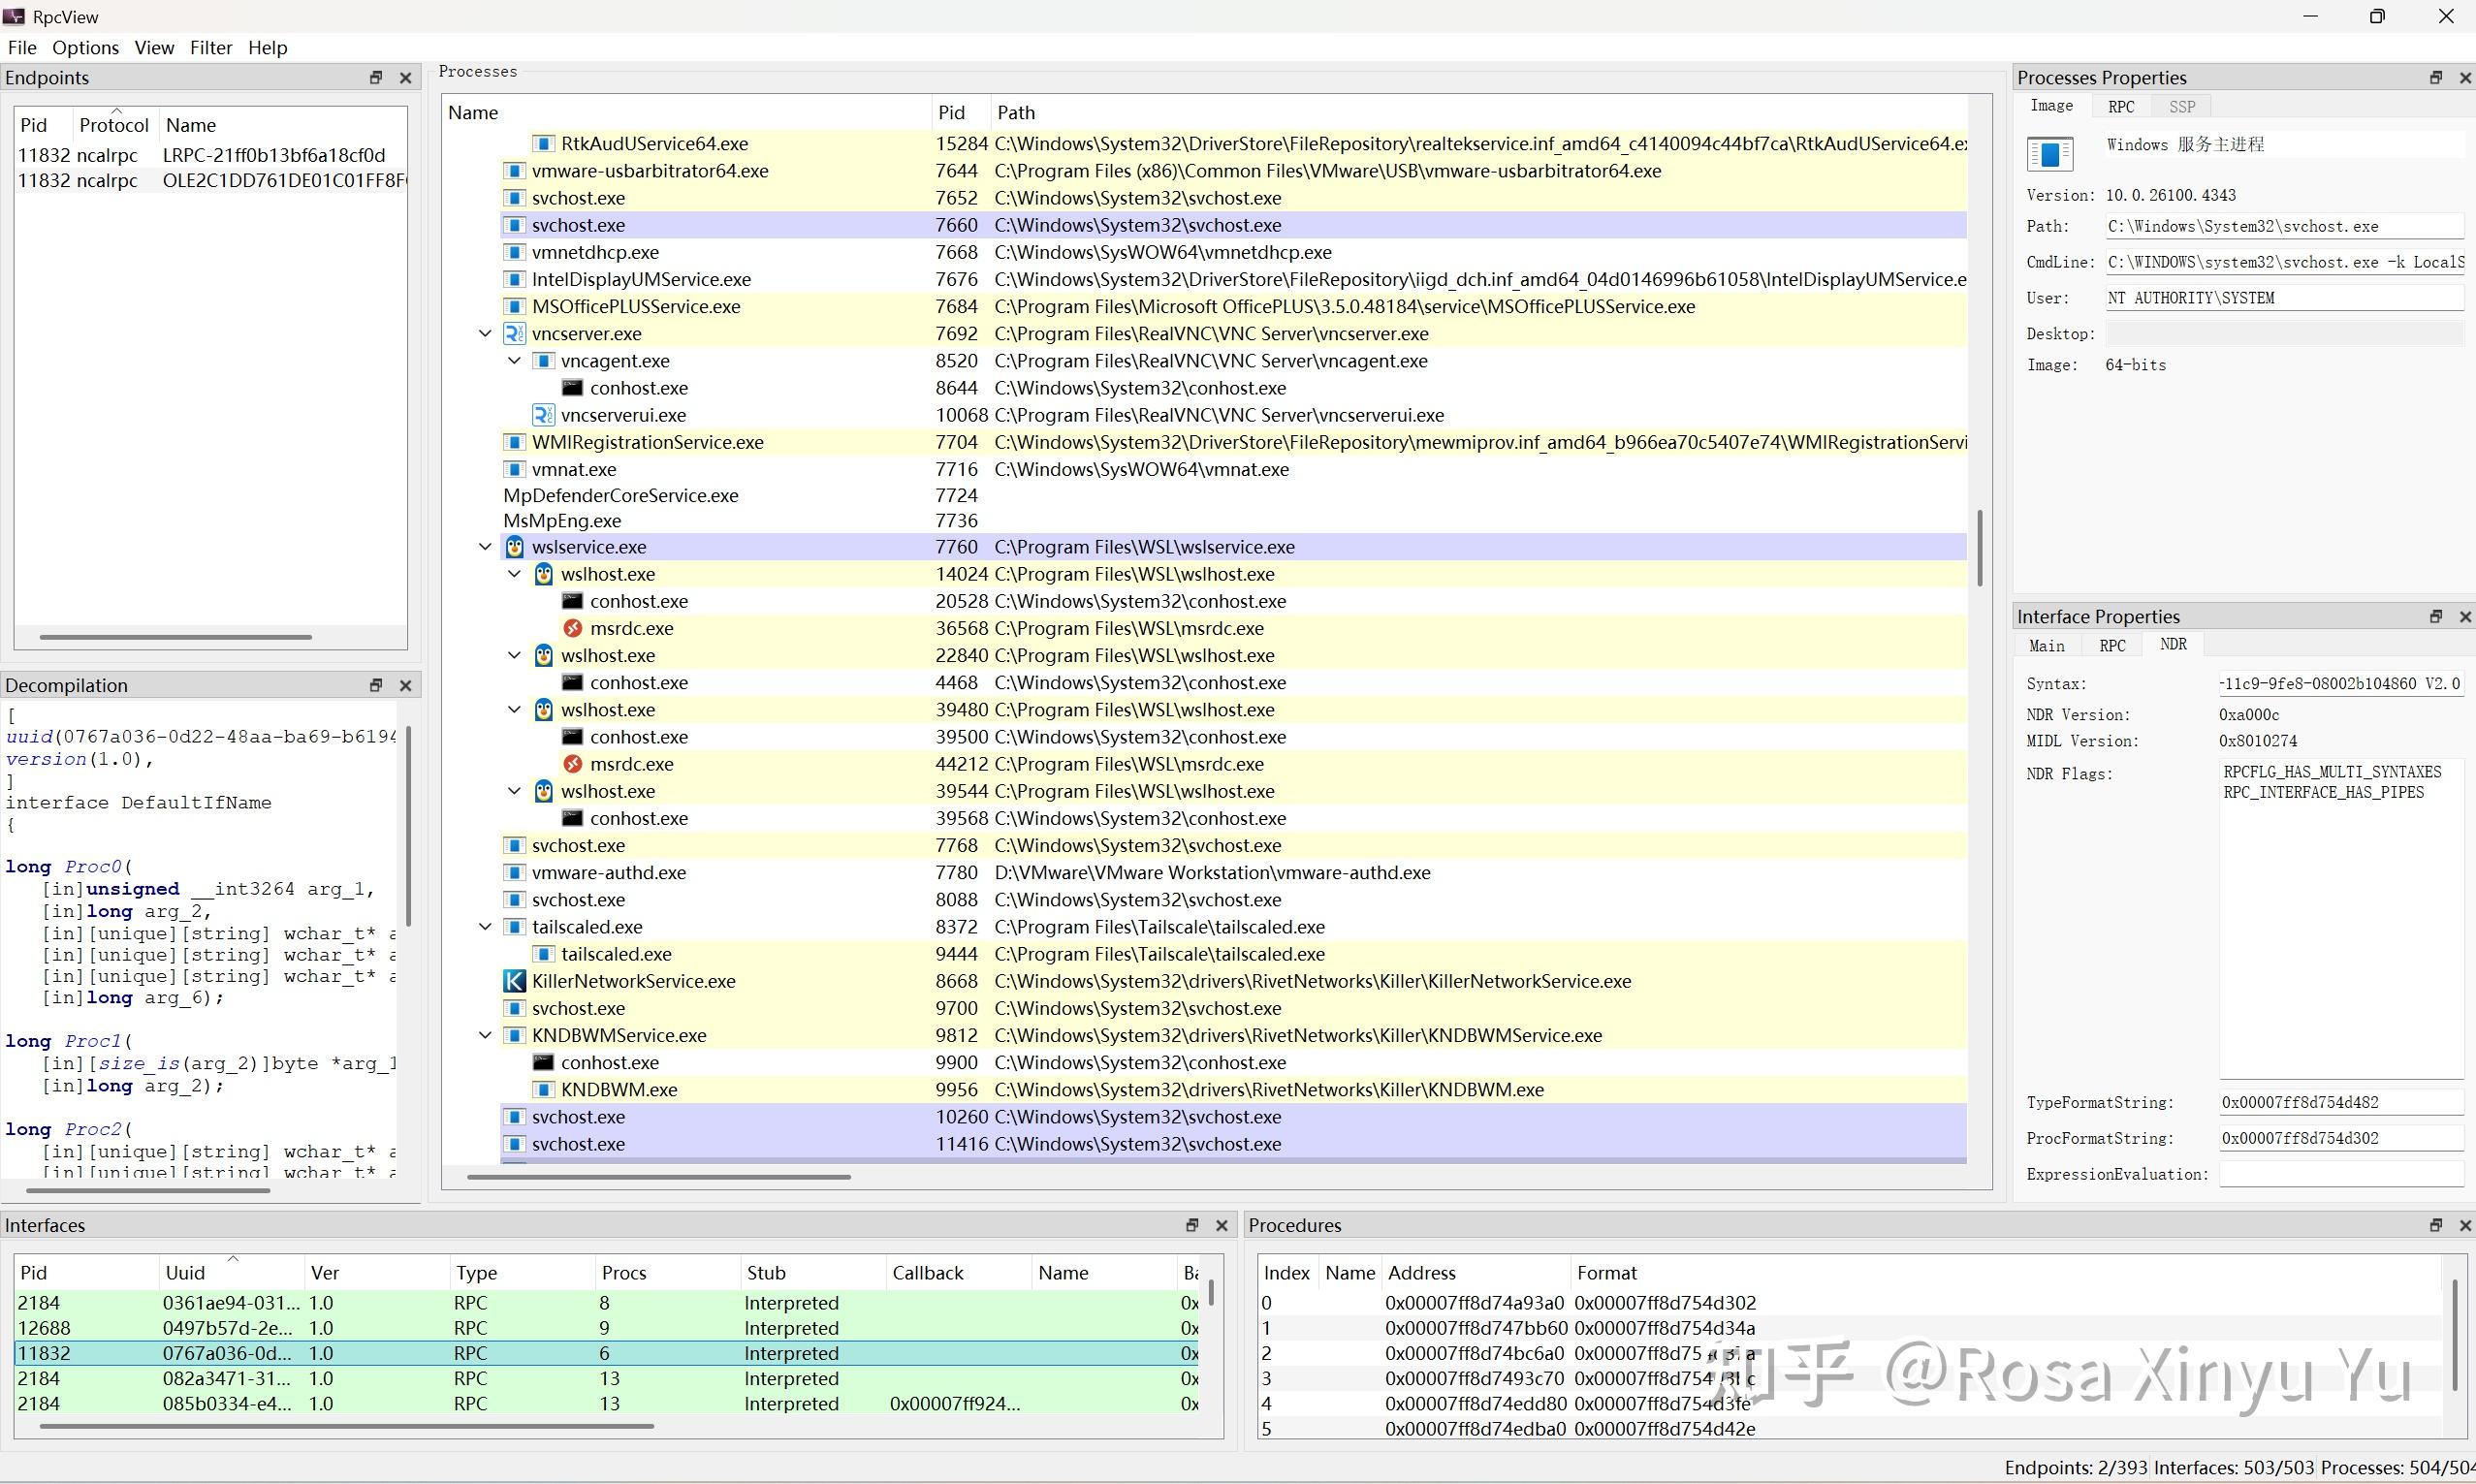The width and height of the screenshot is (2476, 1484).
Task: Open the Filter menu
Action: [x=211, y=47]
